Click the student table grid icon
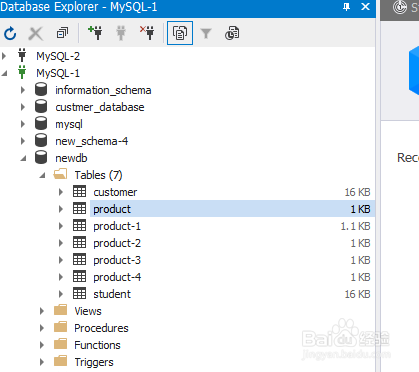This screenshot has width=419, height=372. pyautogui.click(x=79, y=294)
